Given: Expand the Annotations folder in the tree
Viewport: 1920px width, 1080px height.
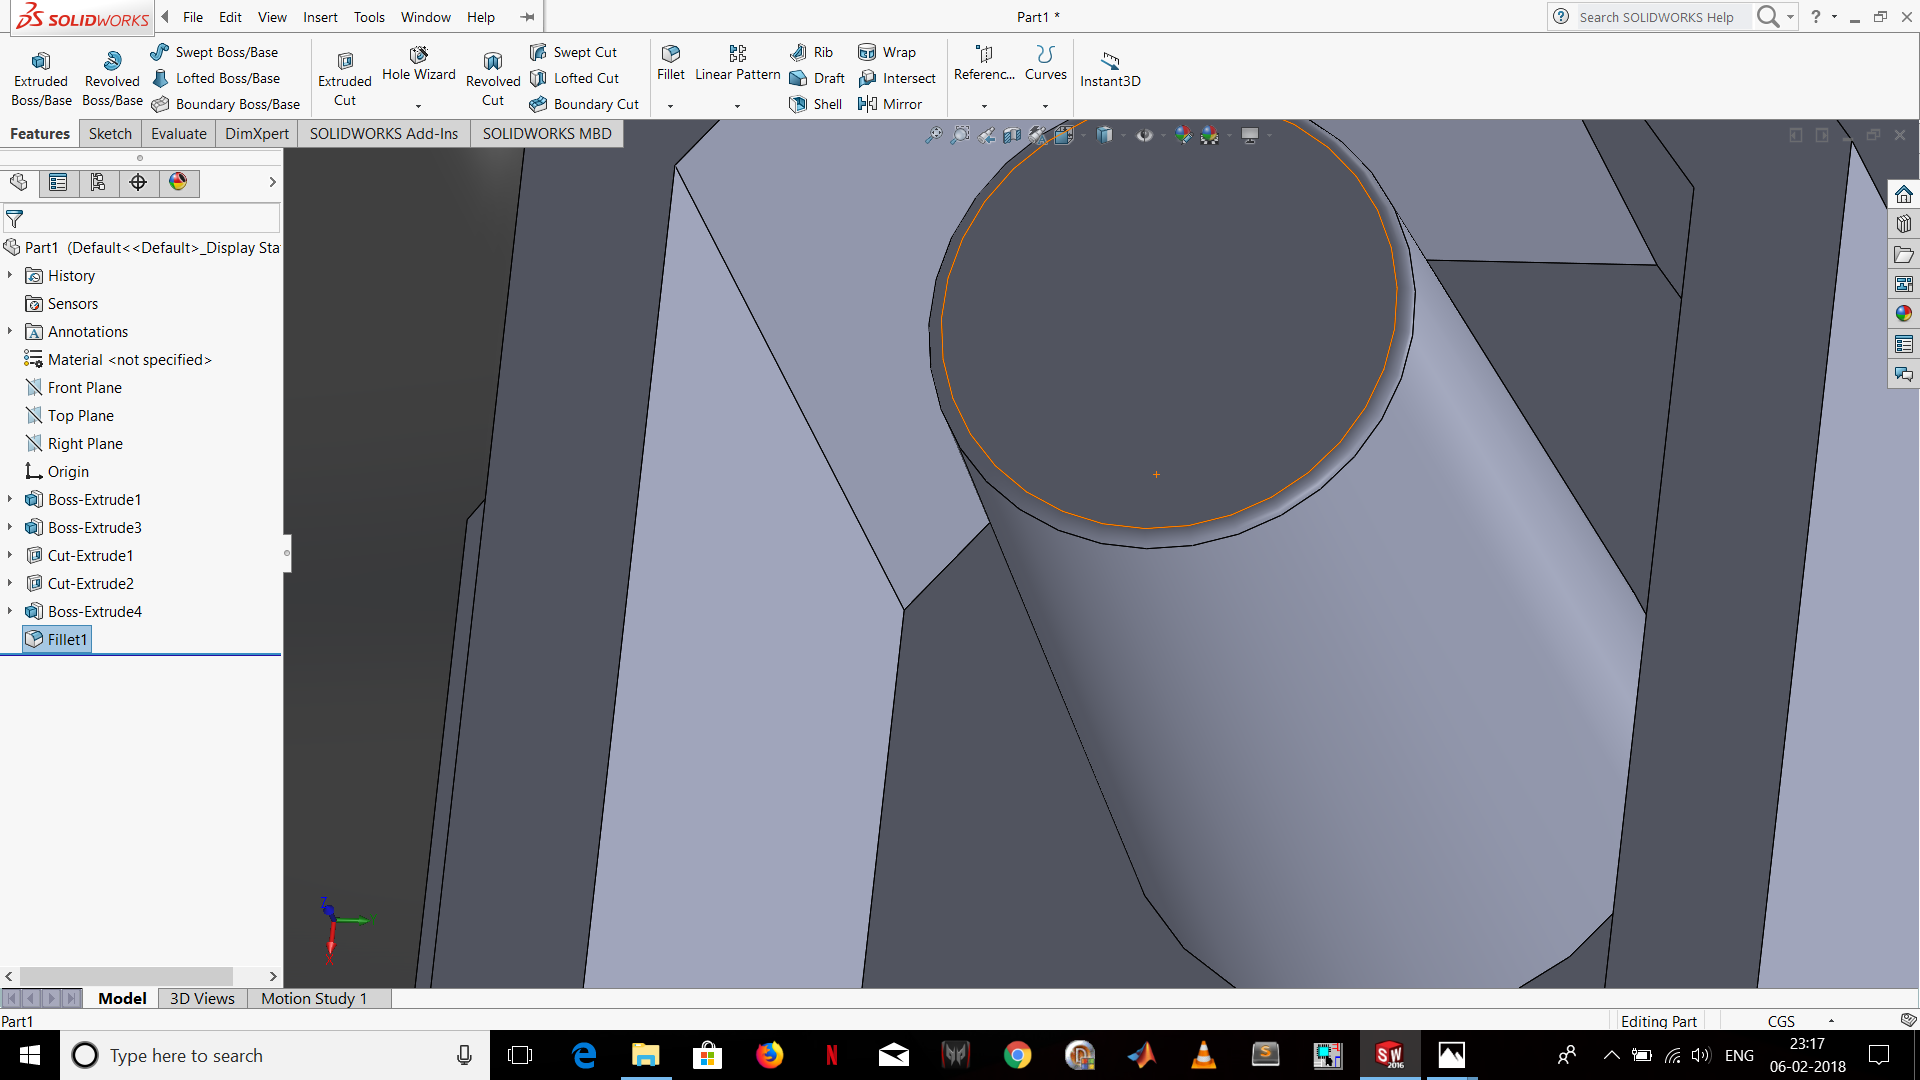Looking at the screenshot, I should (x=10, y=331).
